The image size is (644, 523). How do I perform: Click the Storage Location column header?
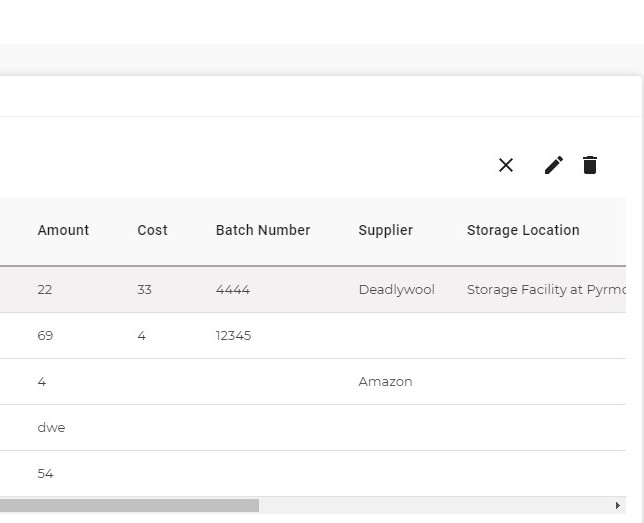(x=523, y=230)
